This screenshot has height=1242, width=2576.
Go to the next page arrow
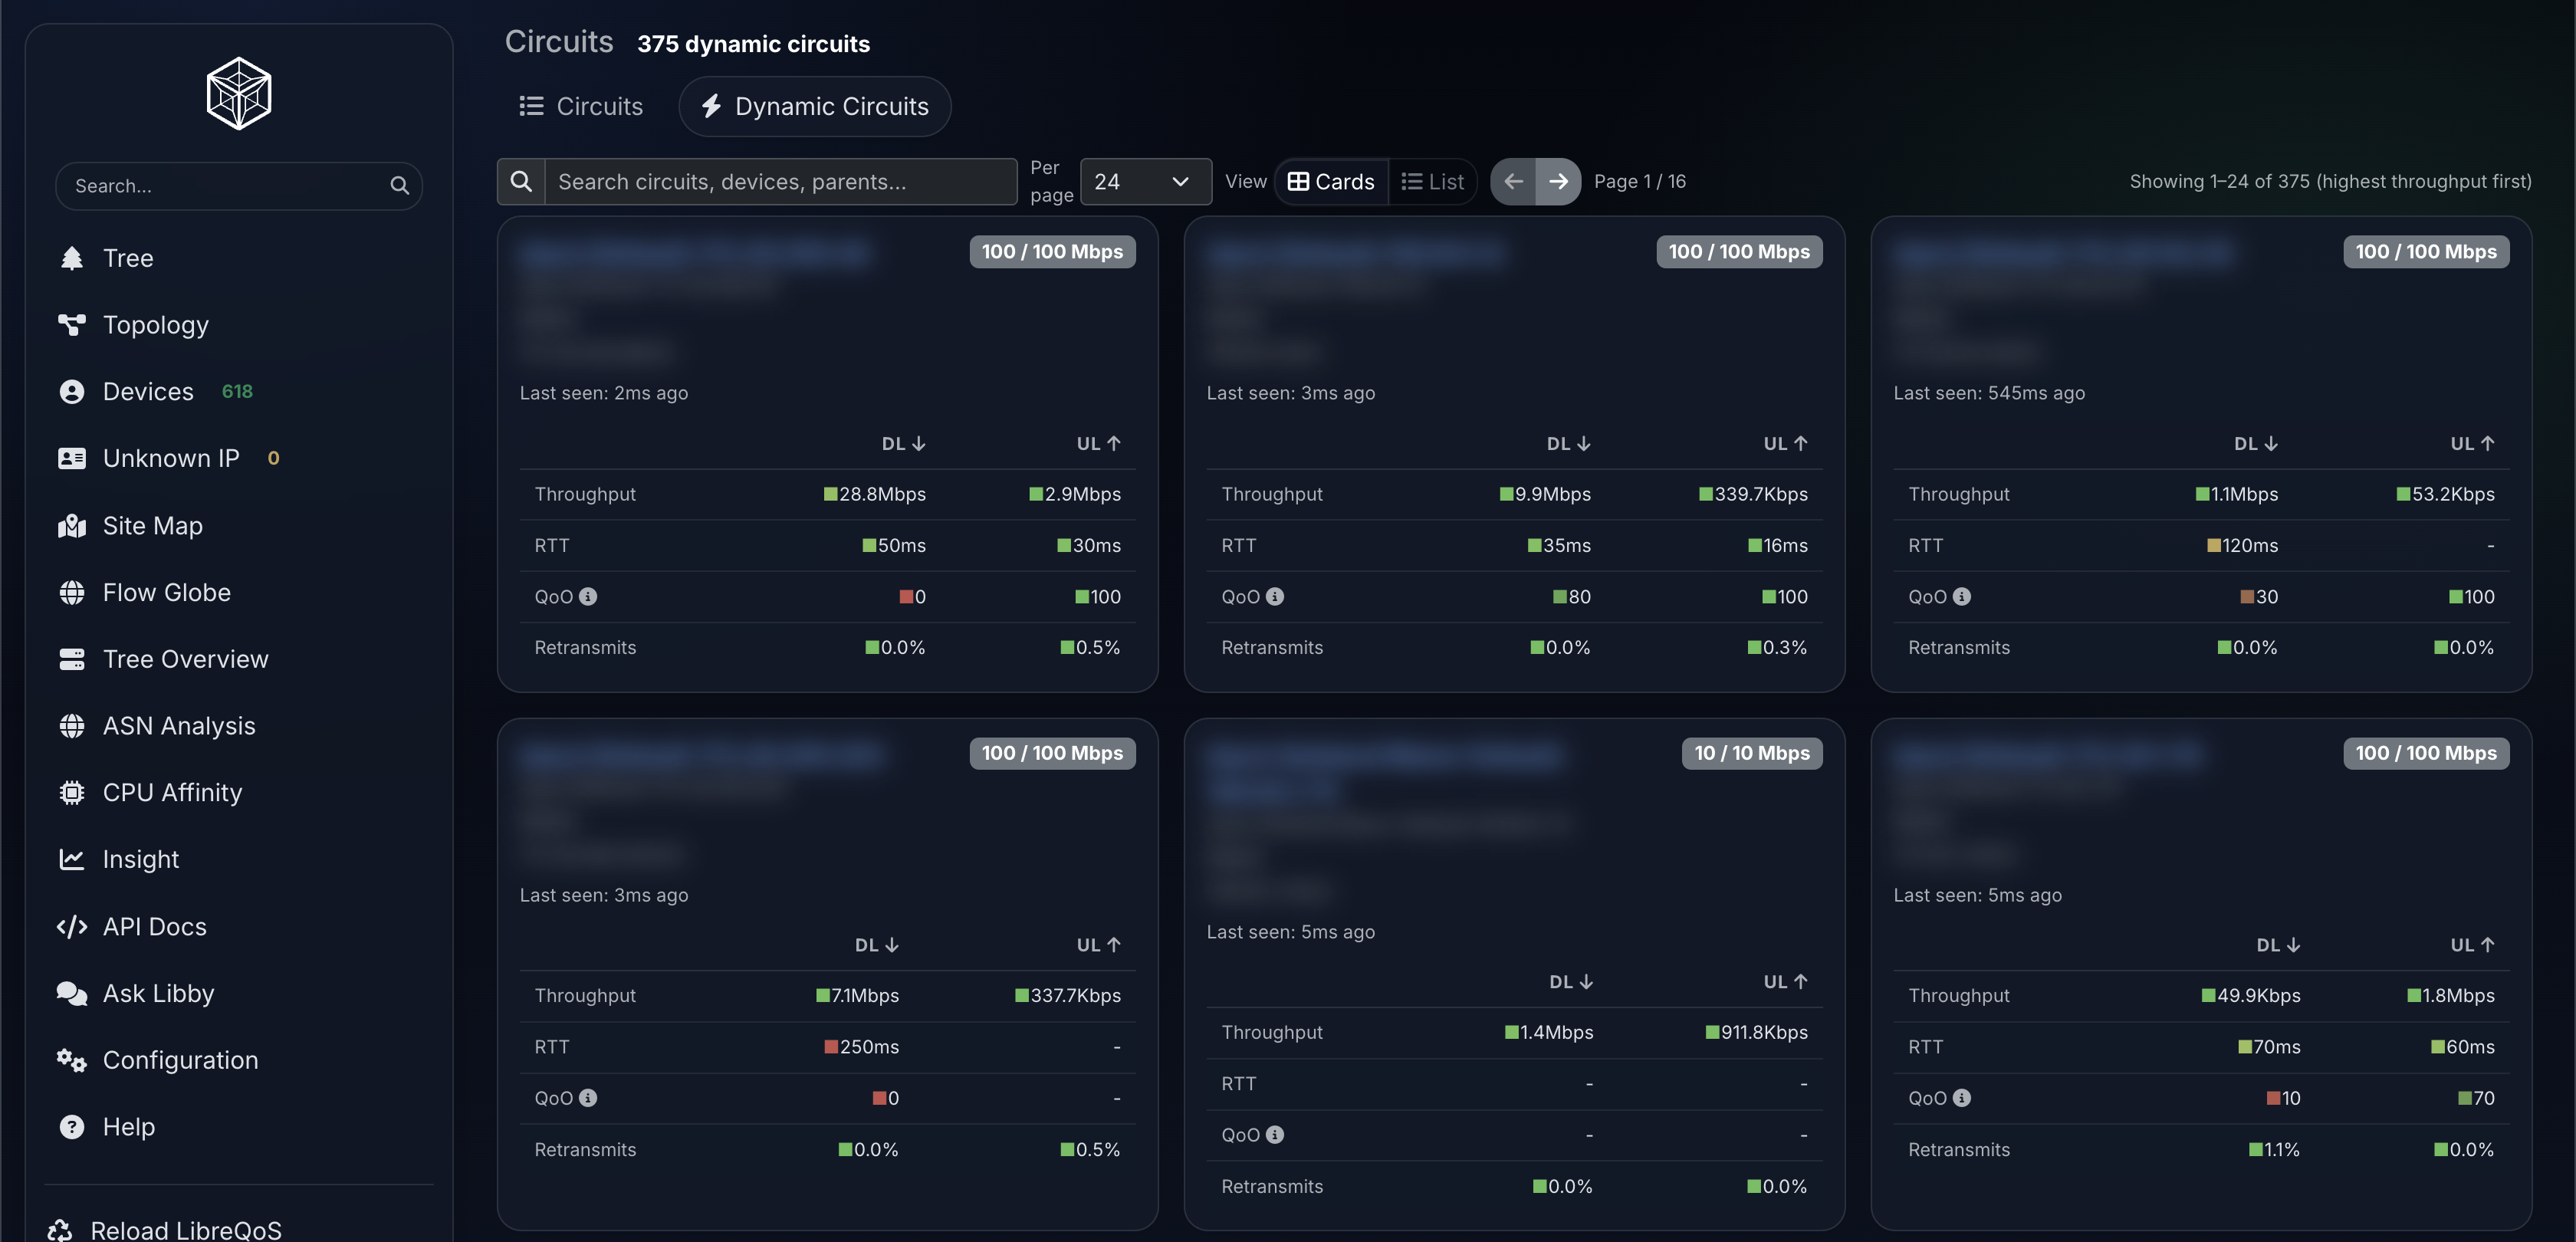pyautogui.click(x=1558, y=181)
